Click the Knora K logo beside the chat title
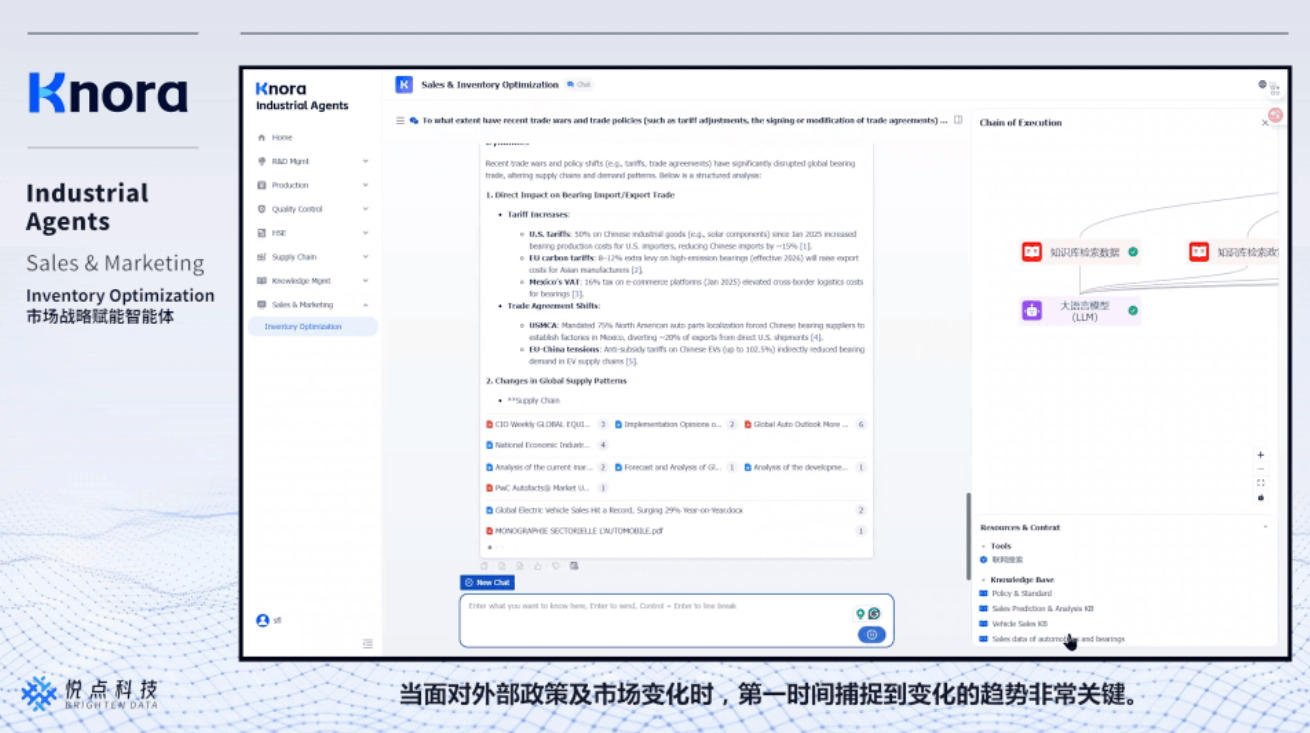Viewport: 1310px width, 733px height. pos(404,85)
